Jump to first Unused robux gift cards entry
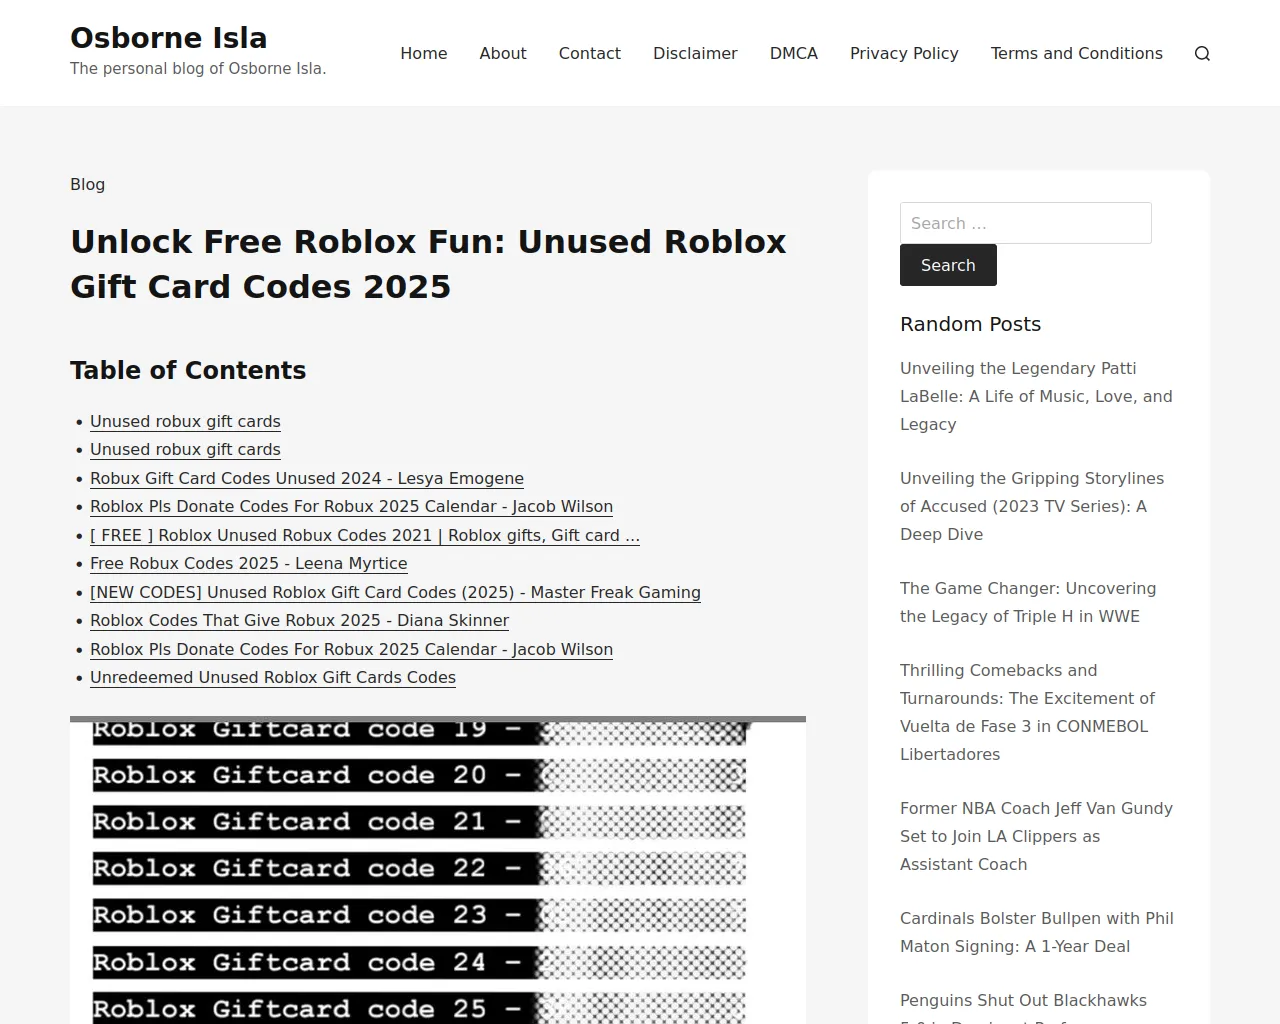The width and height of the screenshot is (1280, 1024). [185, 421]
